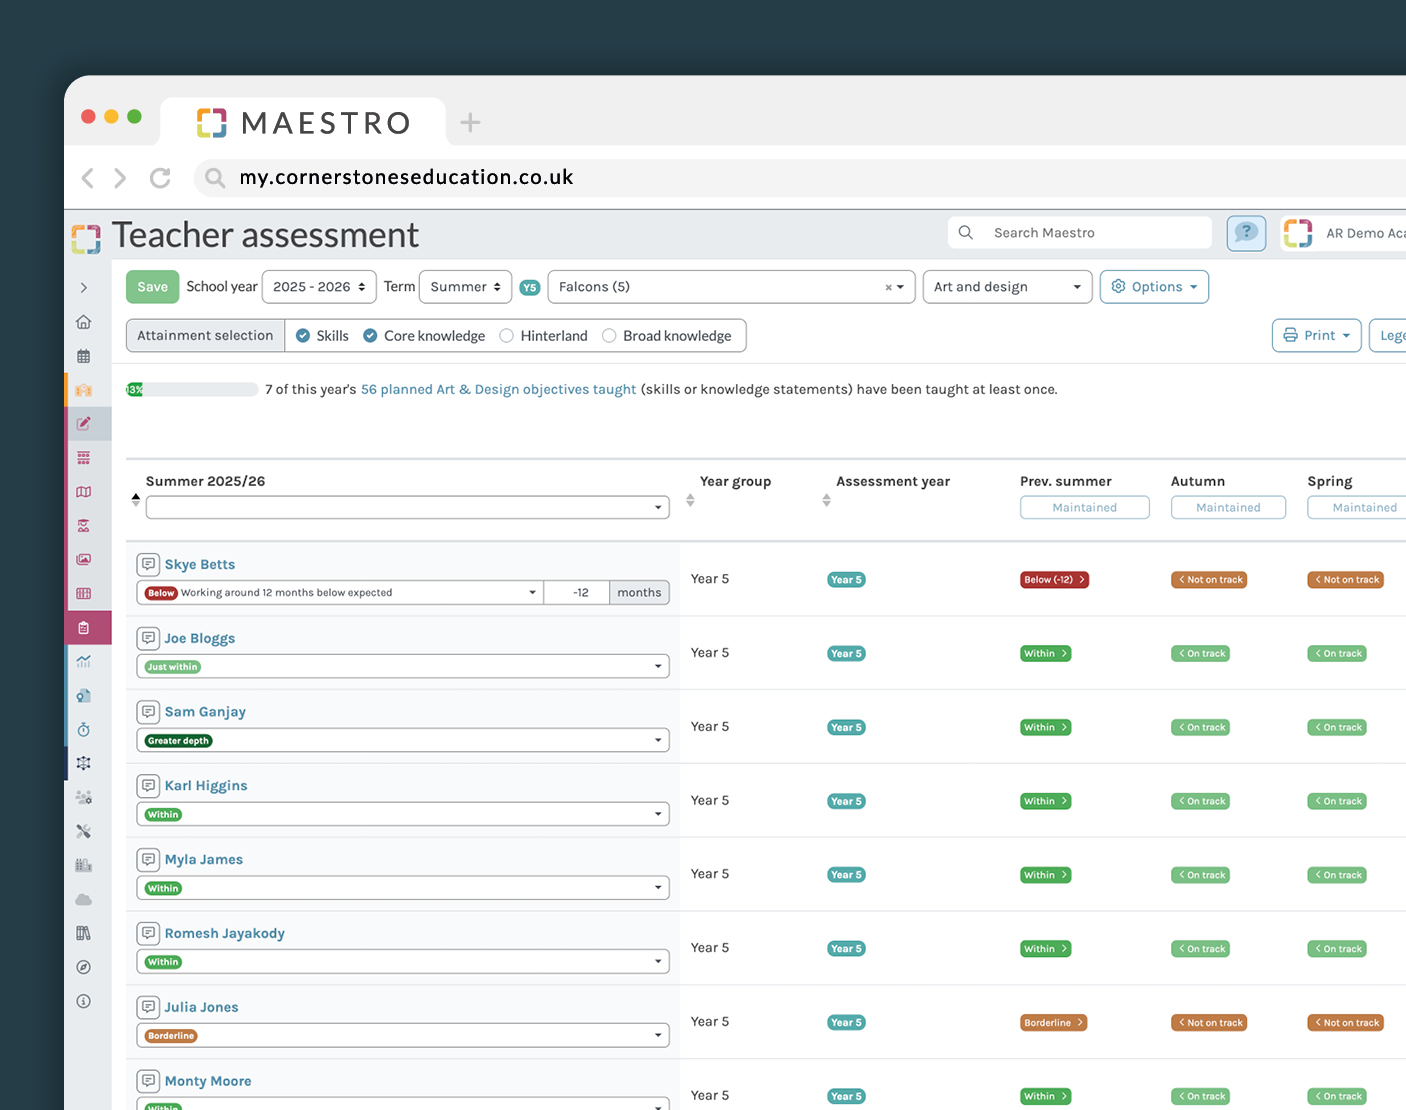The height and width of the screenshot is (1110, 1406).
Task: Select the Broad knowledge radio button
Action: [609, 335]
